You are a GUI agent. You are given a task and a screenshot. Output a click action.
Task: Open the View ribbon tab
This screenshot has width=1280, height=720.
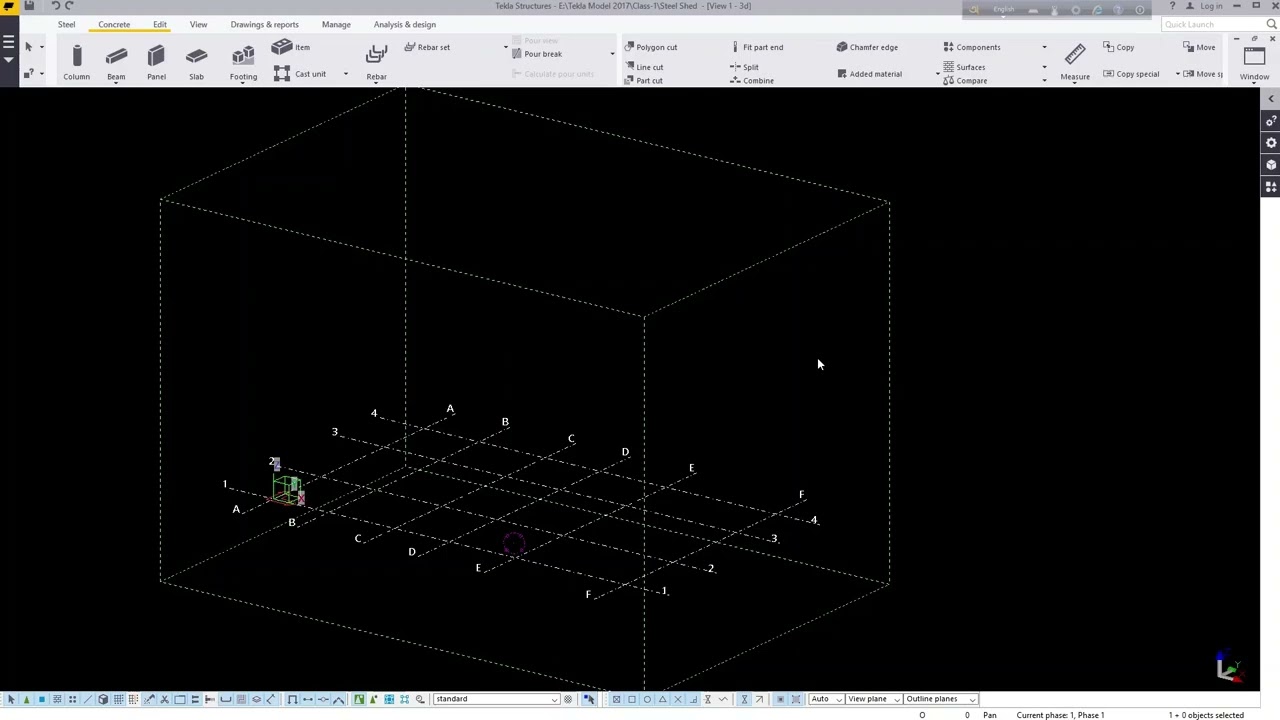pos(198,24)
